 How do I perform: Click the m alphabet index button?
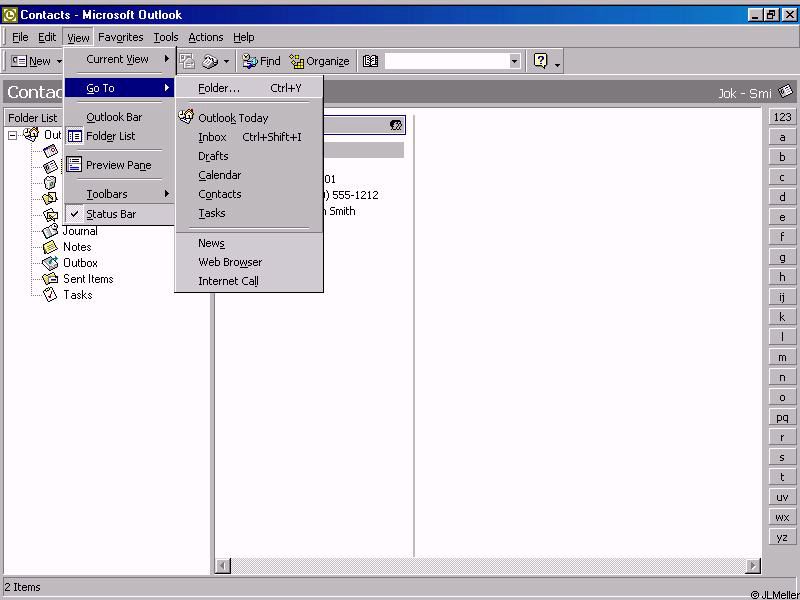pos(782,357)
